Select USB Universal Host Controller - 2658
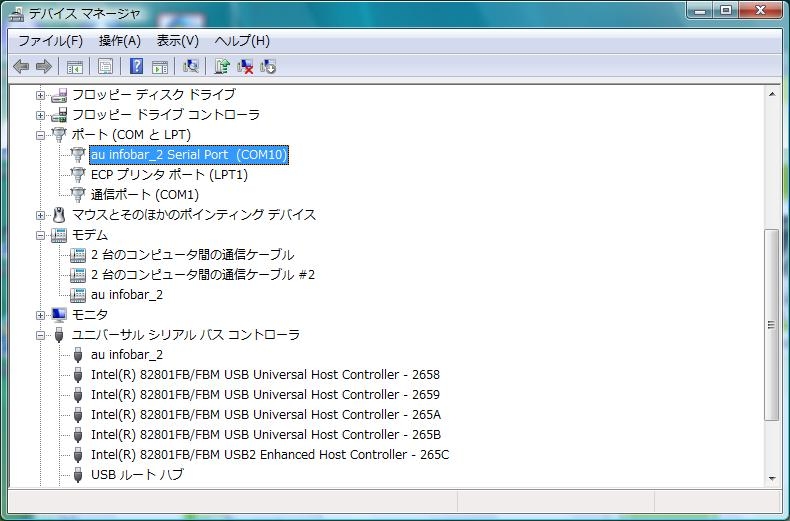 (x=266, y=374)
